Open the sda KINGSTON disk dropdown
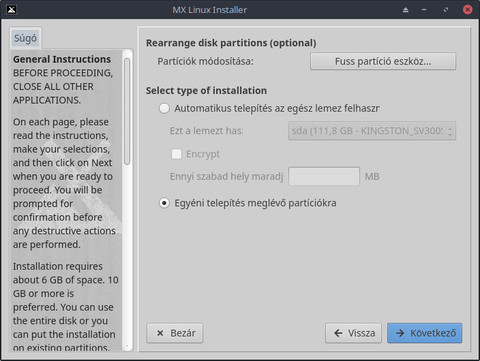 click(372, 131)
